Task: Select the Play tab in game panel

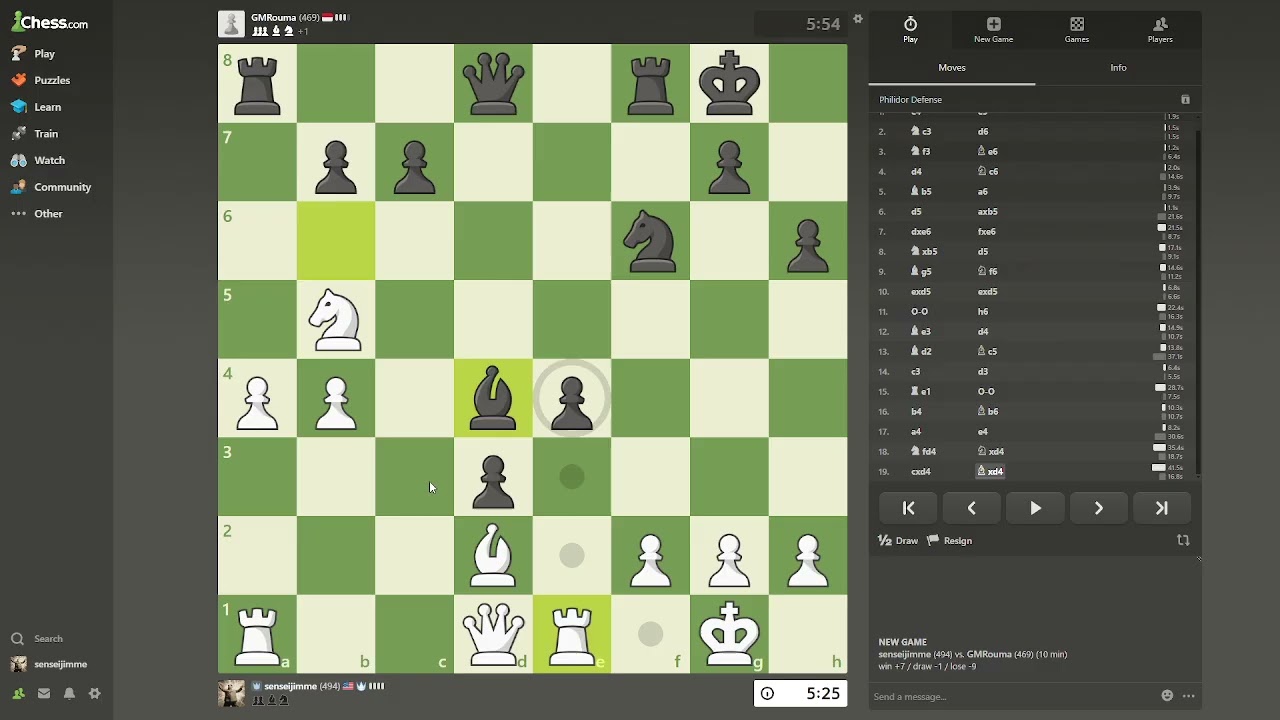Action: tap(910, 30)
